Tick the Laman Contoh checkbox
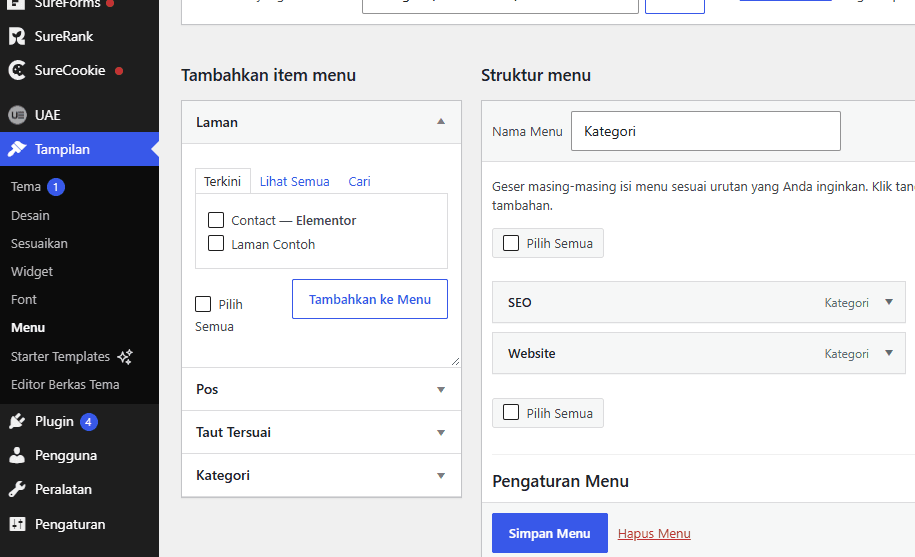915x557 pixels. click(x=216, y=243)
